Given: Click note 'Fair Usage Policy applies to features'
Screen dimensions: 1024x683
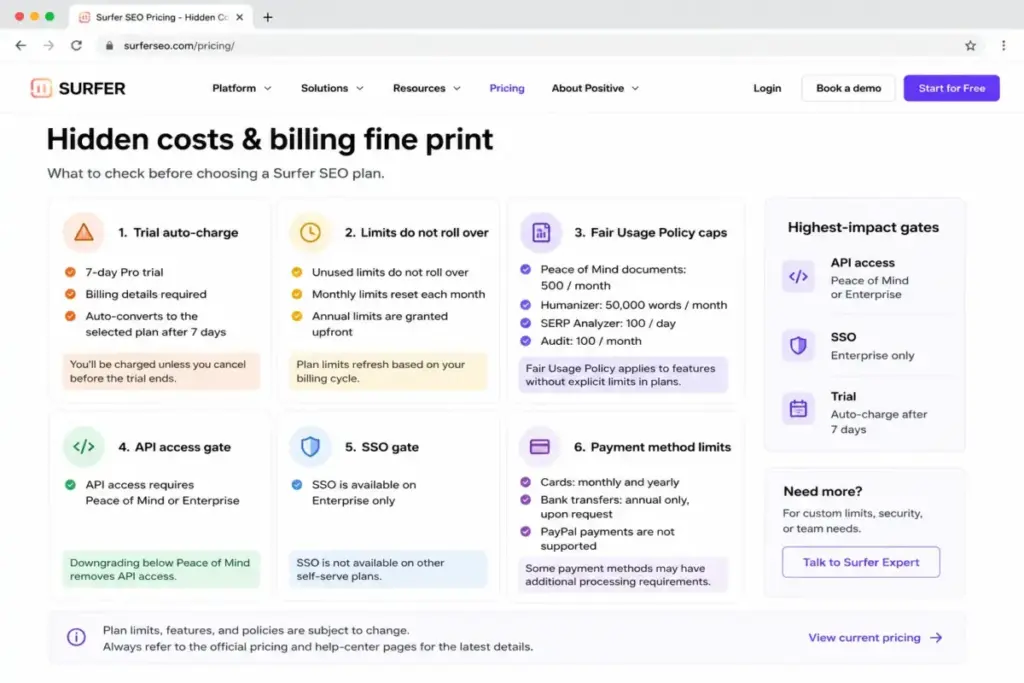Looking at the screenshot, I should pyautogui.click(x=624, y=375).
